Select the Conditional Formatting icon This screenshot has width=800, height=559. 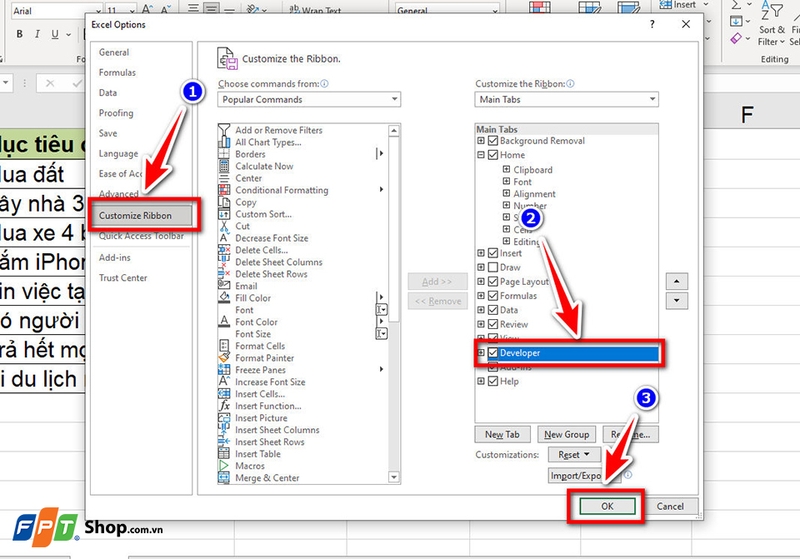tap(224, 190)
